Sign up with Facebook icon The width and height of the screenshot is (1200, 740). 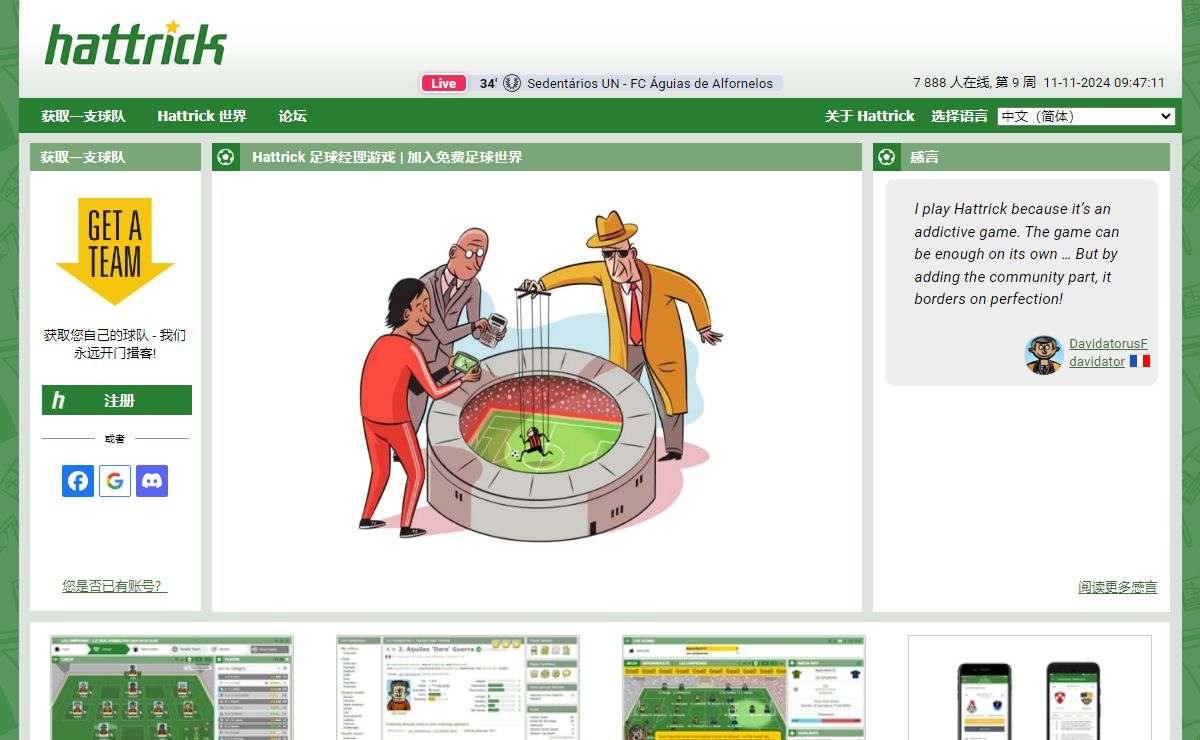click(x=78, y=481)
